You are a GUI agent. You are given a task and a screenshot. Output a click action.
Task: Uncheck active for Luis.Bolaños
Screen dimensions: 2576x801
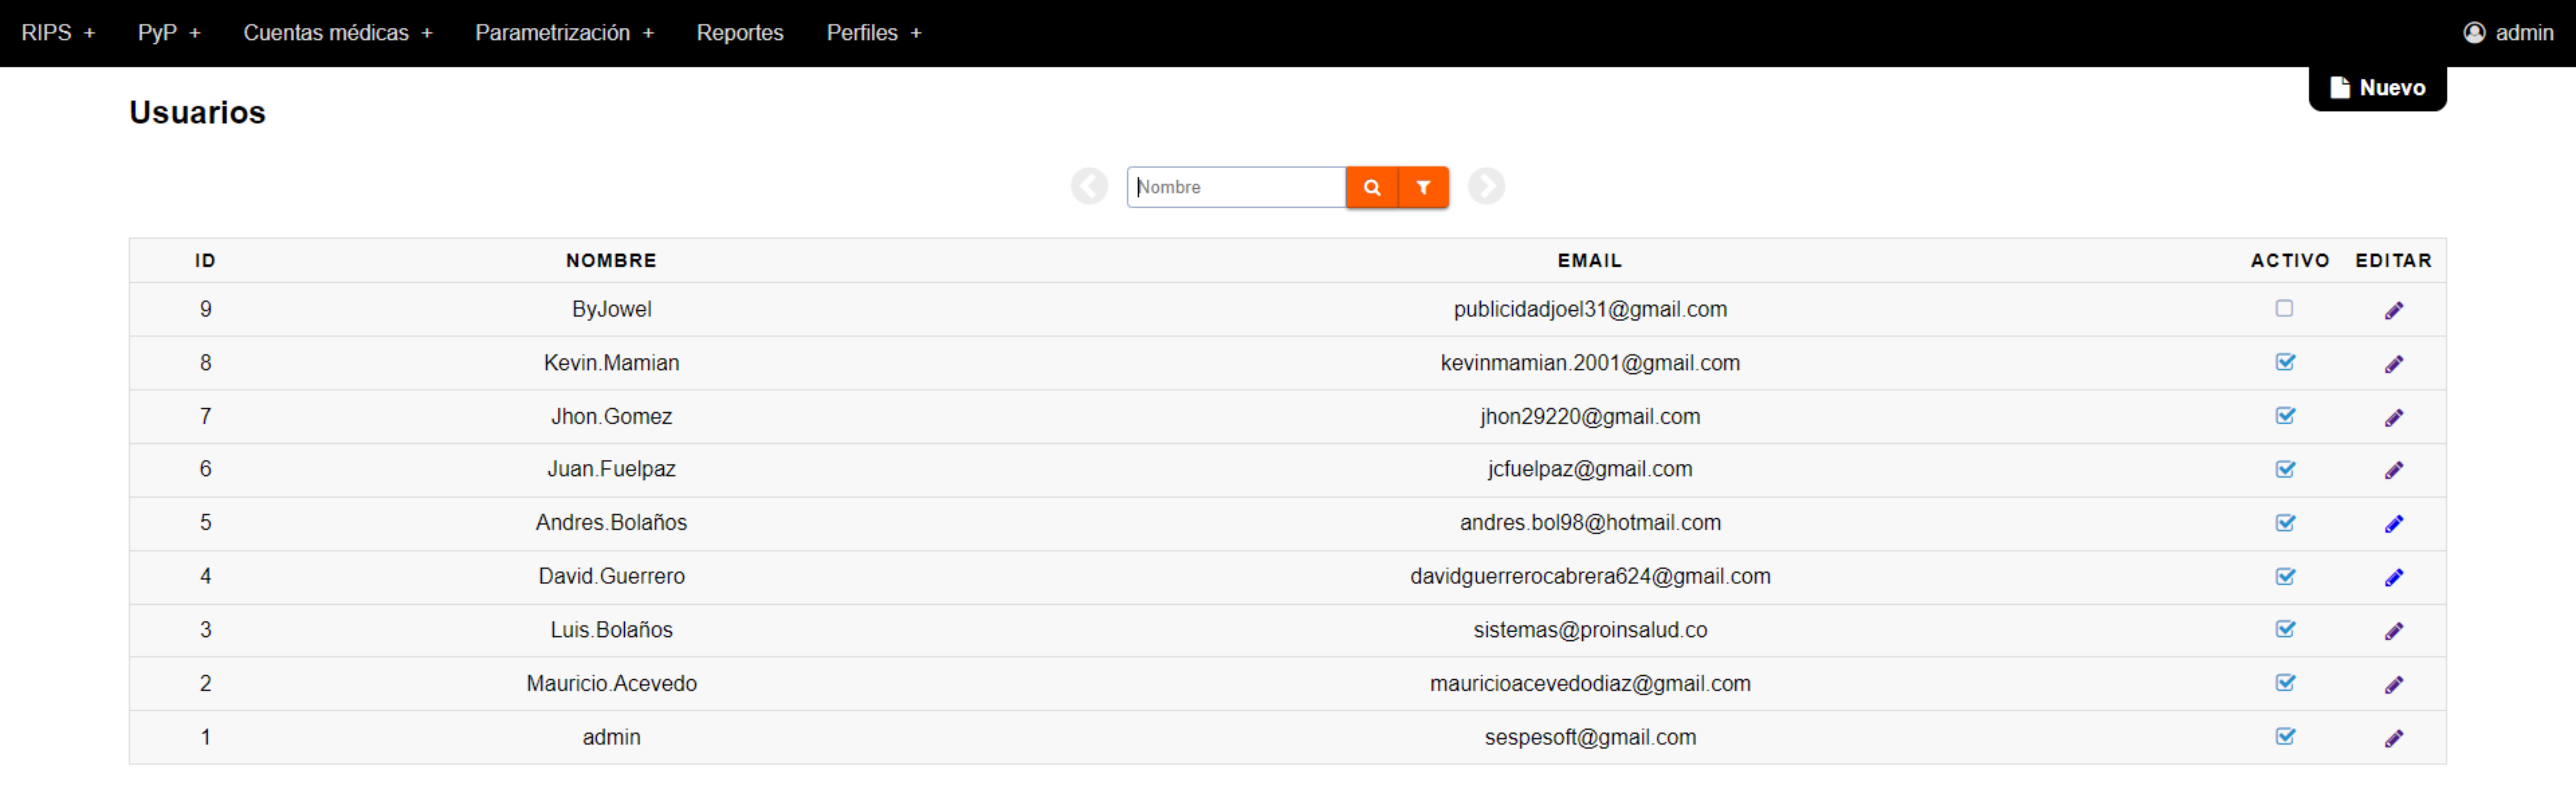point(2285,629)
